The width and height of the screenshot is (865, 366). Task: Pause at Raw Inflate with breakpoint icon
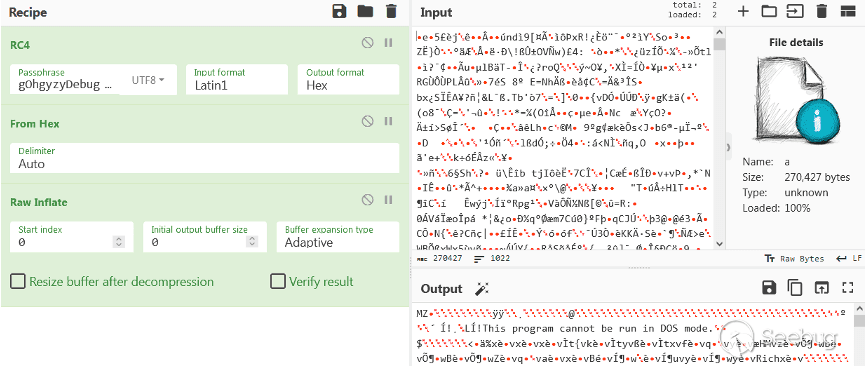388,199
